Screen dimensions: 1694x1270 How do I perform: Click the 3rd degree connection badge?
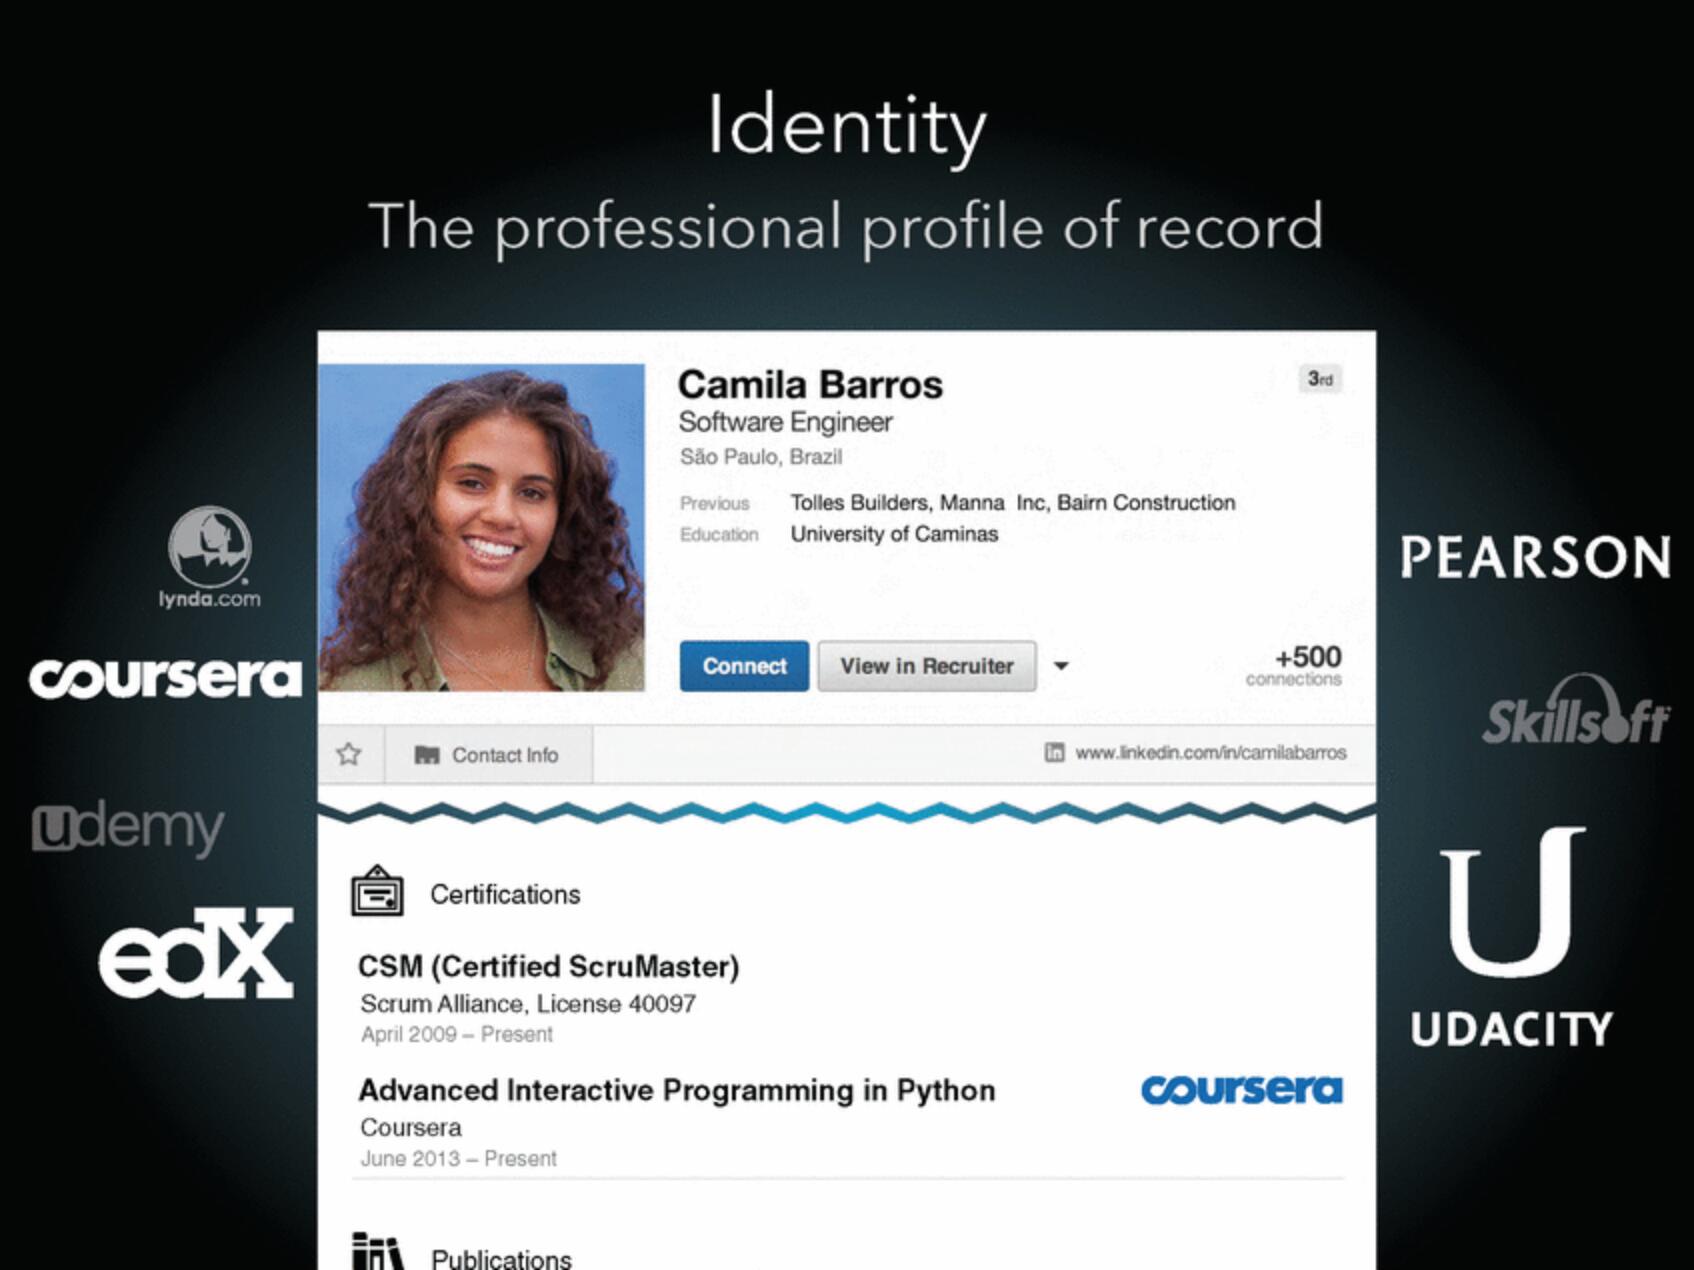point(1320,379)
